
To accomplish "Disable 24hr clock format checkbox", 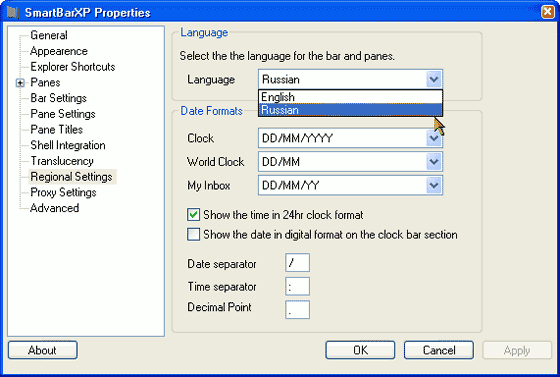I will click(x=194, y=215).
